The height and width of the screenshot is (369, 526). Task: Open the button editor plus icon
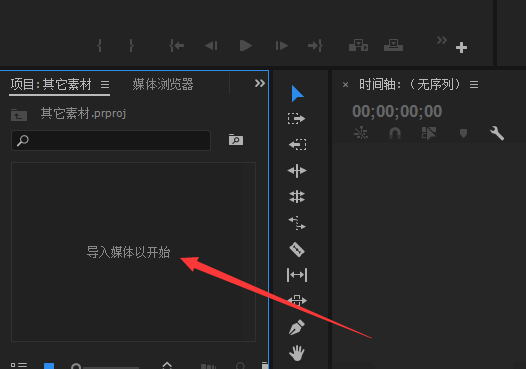[x=461, y=48]
